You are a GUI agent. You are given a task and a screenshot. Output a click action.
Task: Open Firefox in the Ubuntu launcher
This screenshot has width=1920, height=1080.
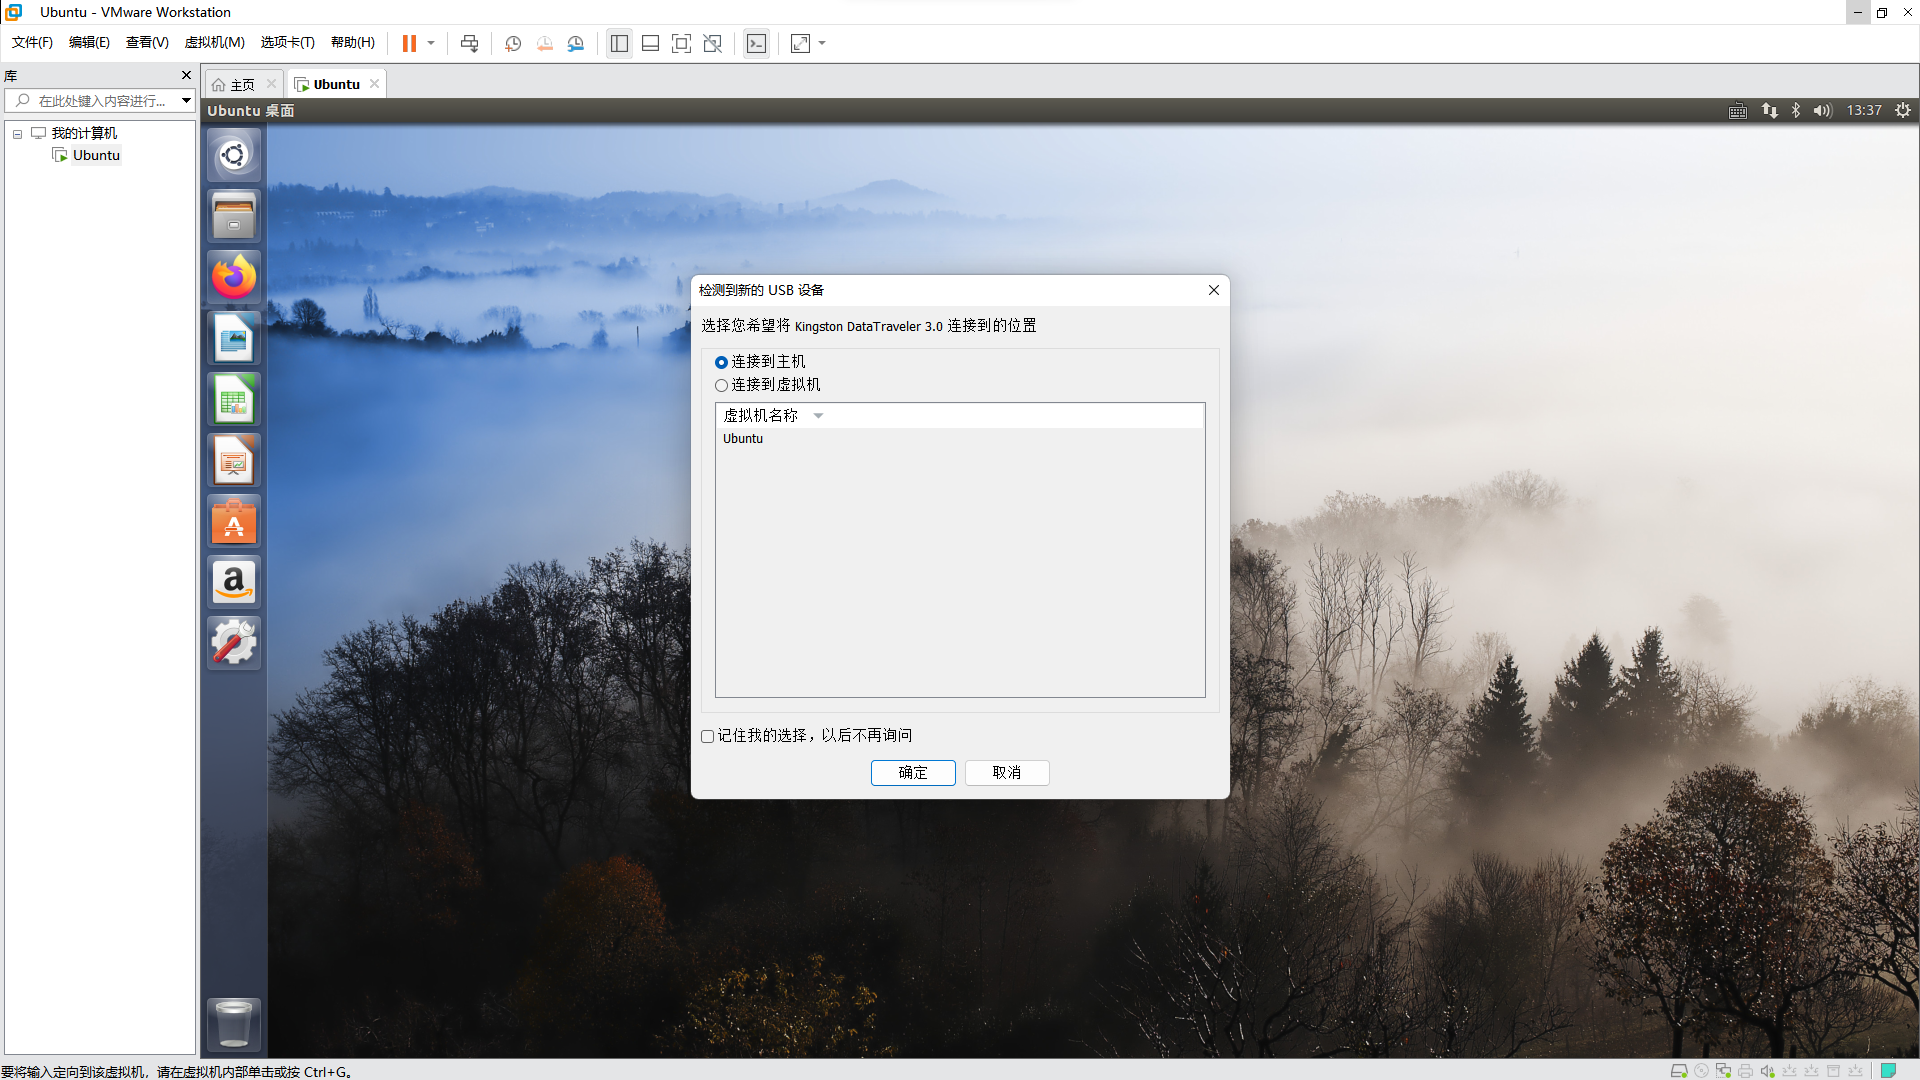[233, 277]
